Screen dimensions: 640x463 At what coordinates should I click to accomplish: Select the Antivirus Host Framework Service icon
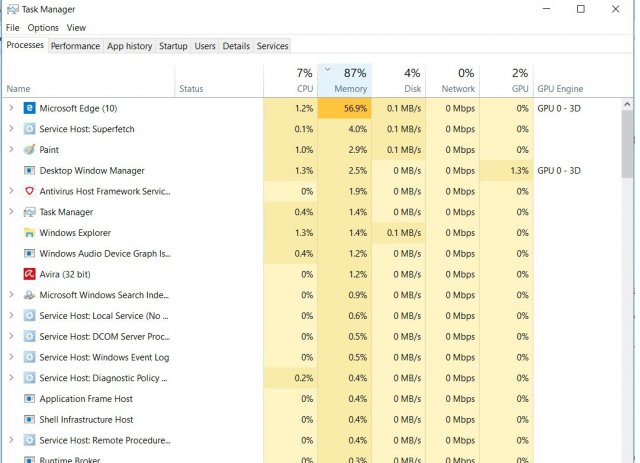[30, 191]
